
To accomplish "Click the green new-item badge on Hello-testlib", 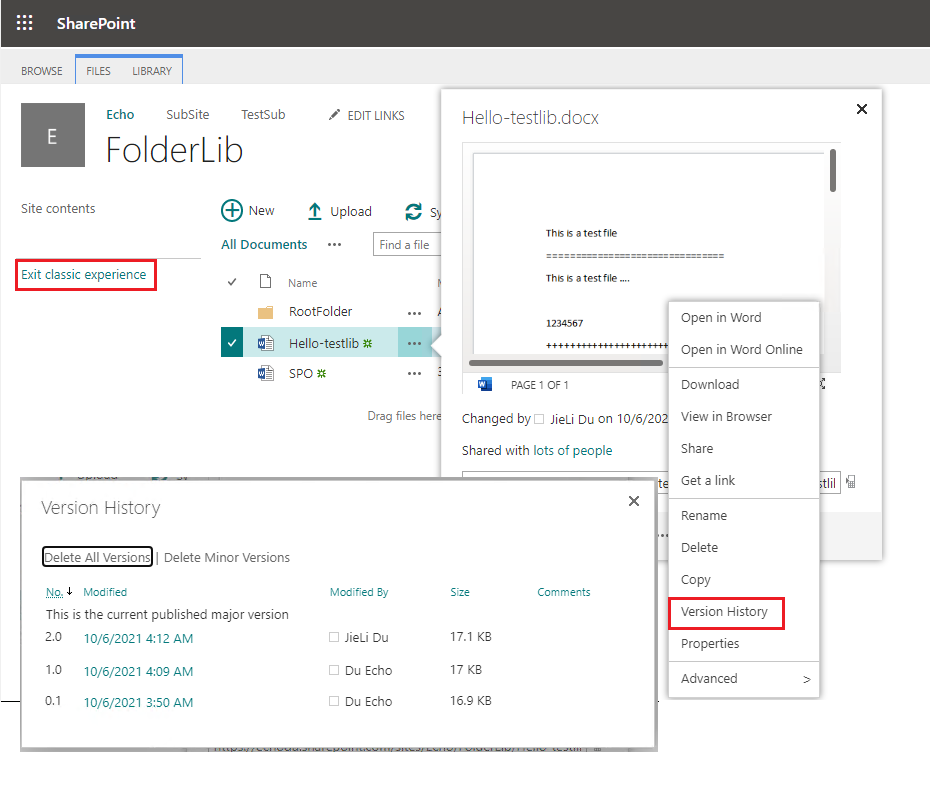I will click(x=368, y=344).
